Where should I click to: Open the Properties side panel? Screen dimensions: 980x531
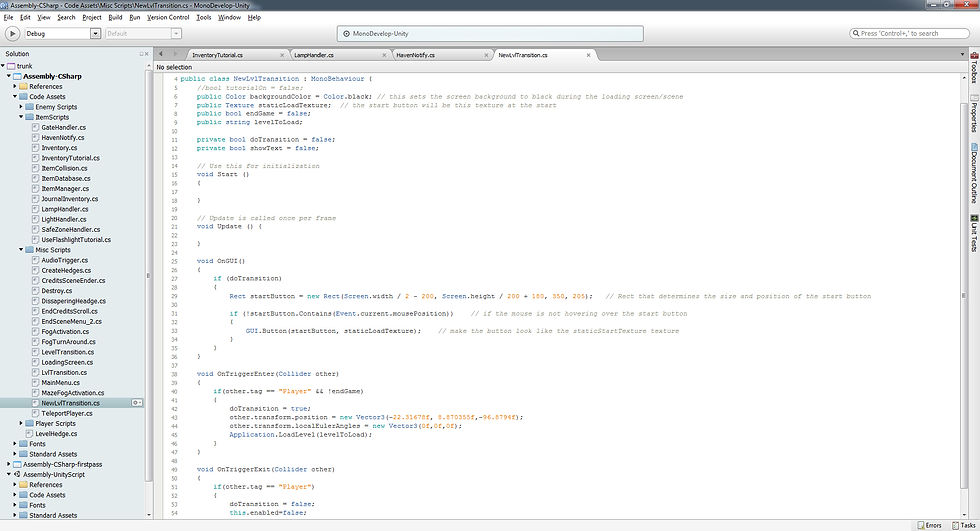pyautogui.click(x=974, y=113)
